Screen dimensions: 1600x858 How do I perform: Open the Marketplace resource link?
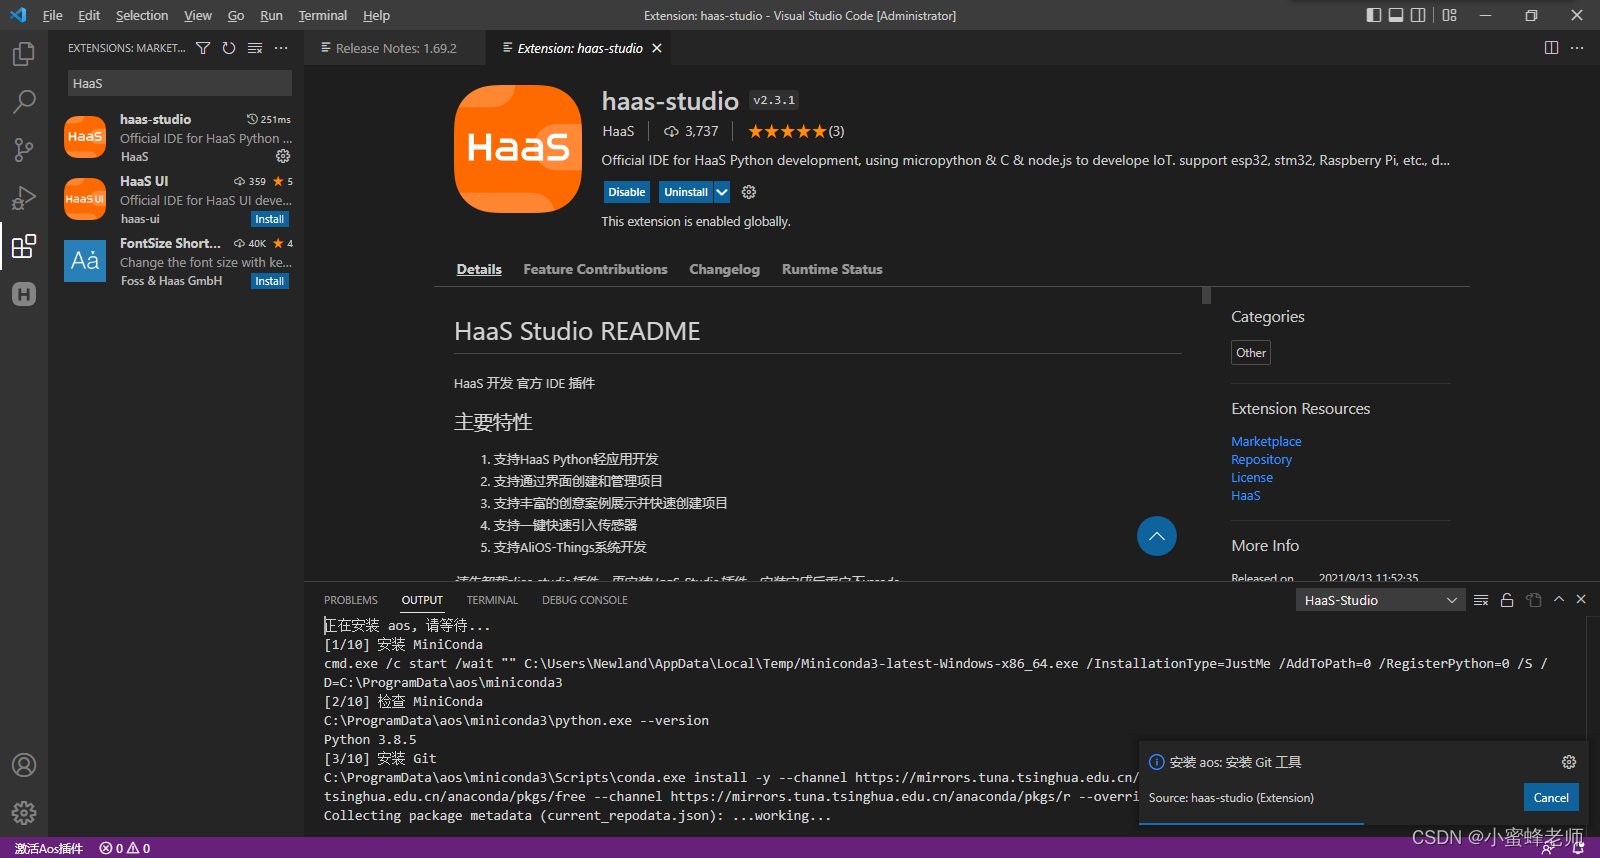pos(1266,441)
